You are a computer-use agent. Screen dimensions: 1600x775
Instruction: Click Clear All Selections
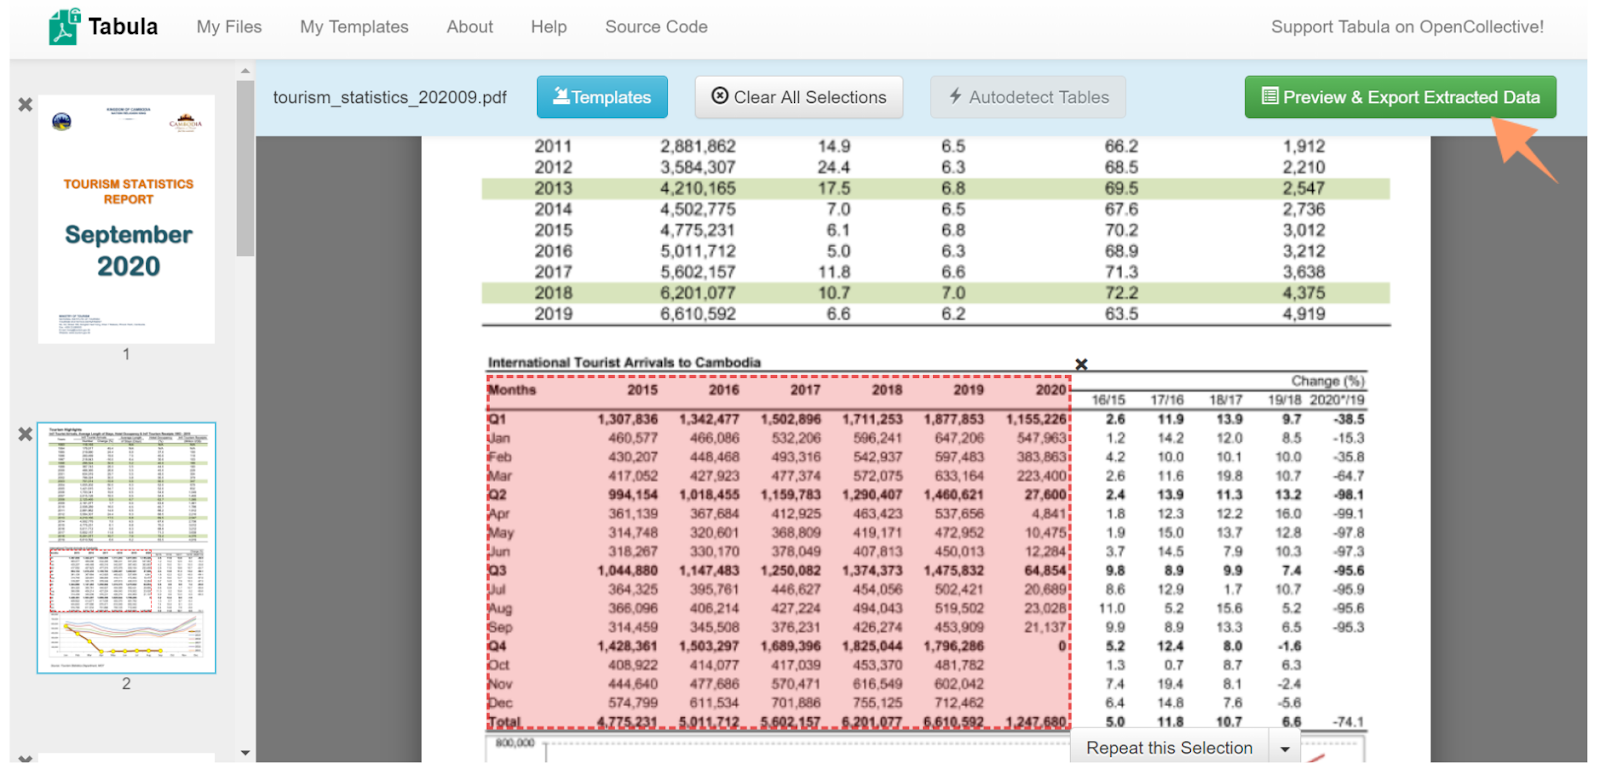(799, 97)
